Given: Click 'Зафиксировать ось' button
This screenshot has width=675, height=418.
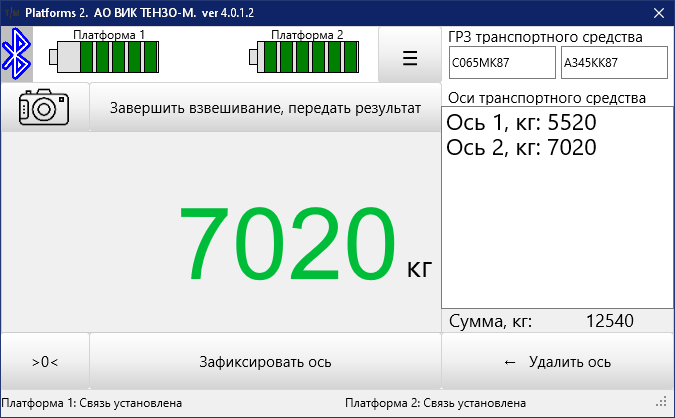Looking at the screenshot, I should [265, 362].
